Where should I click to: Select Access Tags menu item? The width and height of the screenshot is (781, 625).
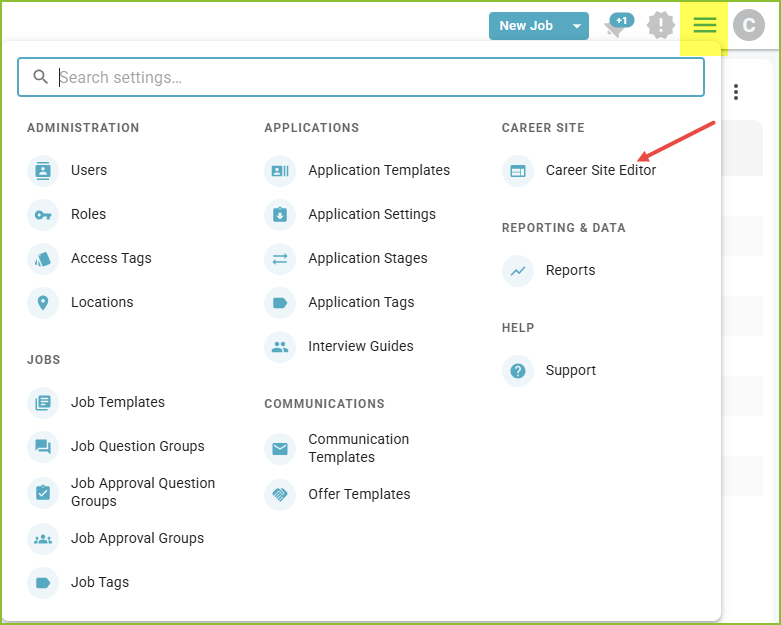[111, 258]
